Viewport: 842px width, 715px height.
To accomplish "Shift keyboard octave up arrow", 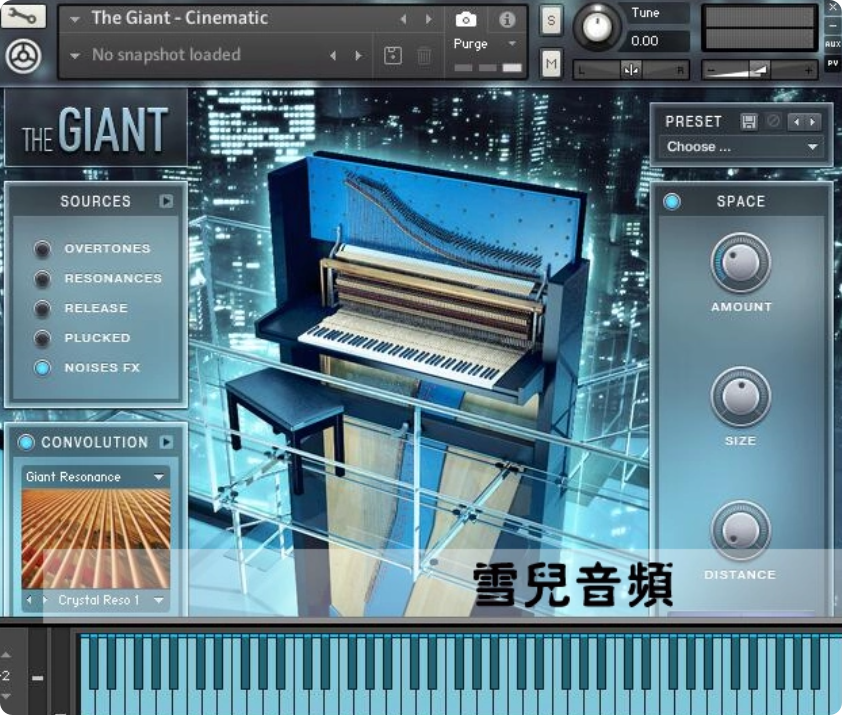I will pyautogui.click(x=5, y=655).
